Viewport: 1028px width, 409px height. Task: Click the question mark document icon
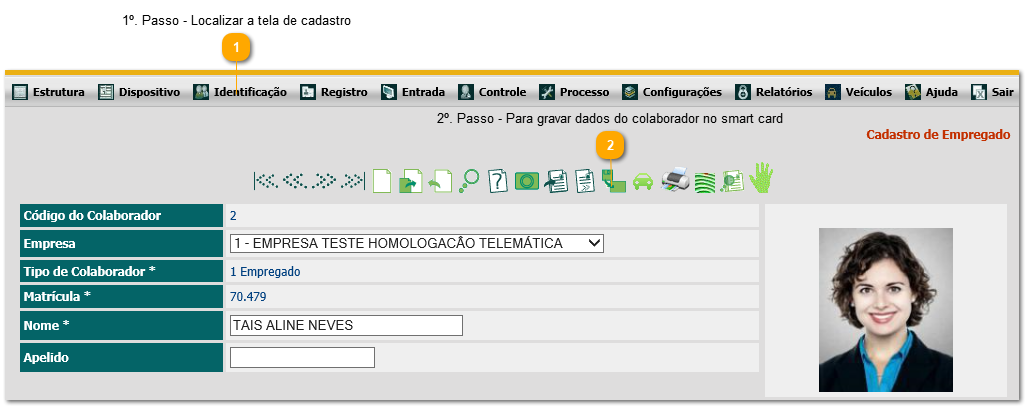tap(498, 181)
